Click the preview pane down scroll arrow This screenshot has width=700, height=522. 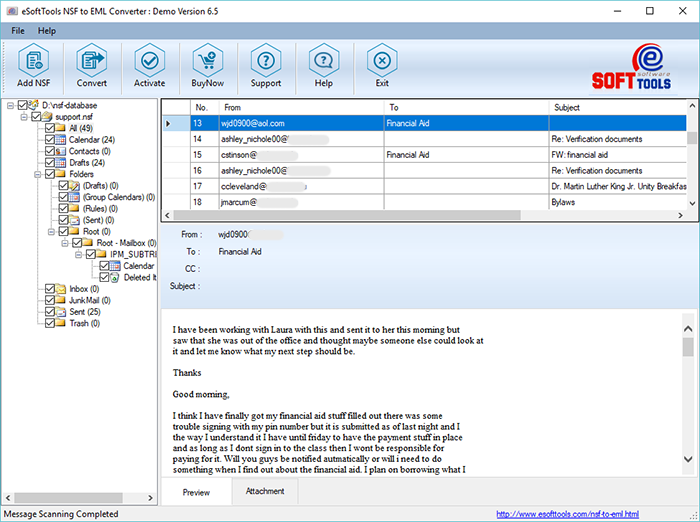[x=688, y=459]
